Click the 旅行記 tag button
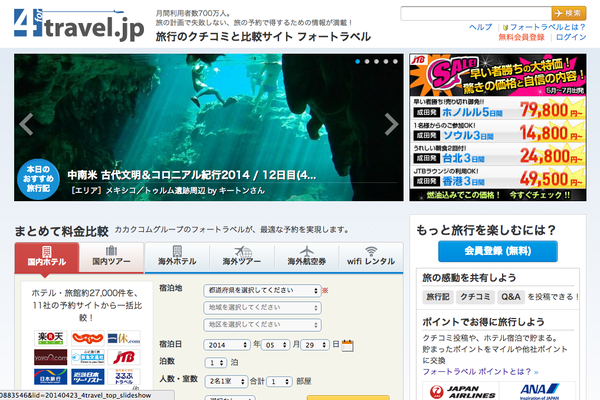This screenshot has height=400, width=600. 438,297
